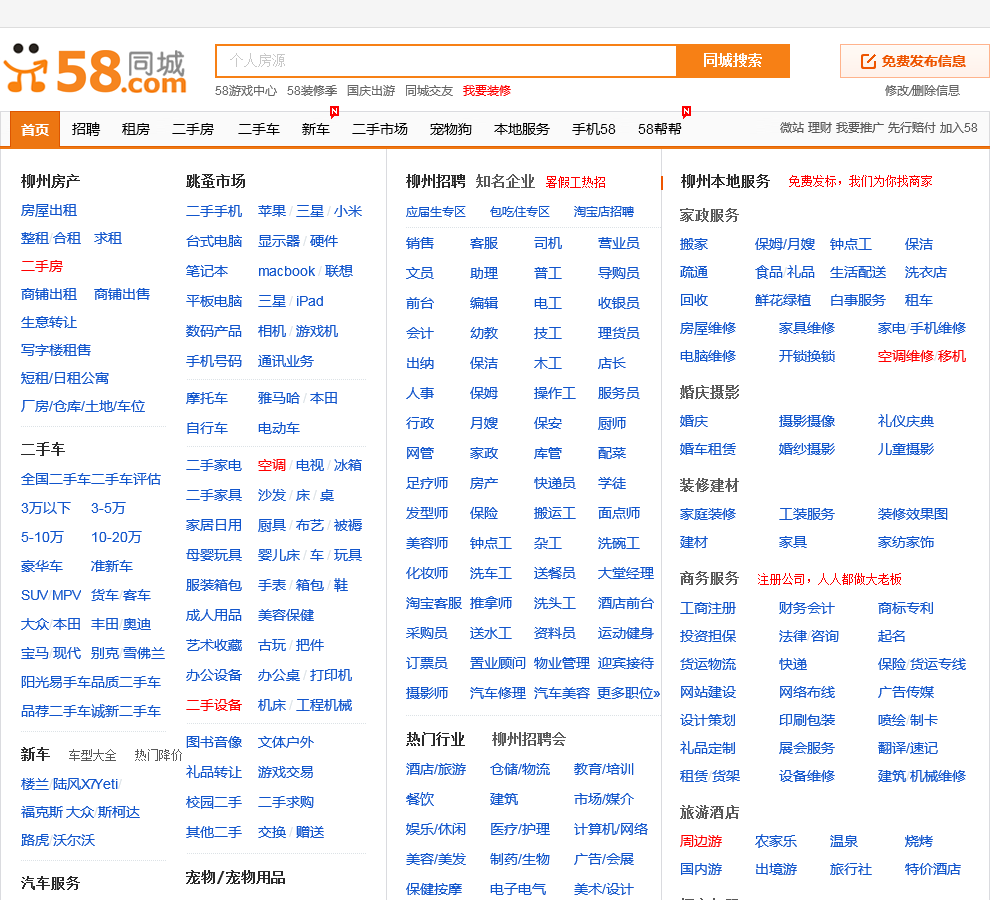Click the 摩托车 link
The height and width of the screenshot is (900, 990).
pyautogui.click(x=206, y=399)
